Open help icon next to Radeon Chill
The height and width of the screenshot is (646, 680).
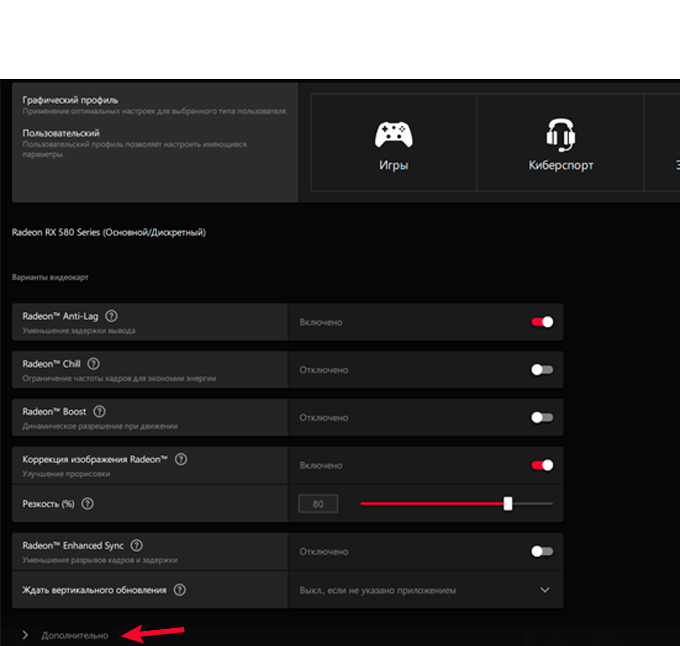93,364
